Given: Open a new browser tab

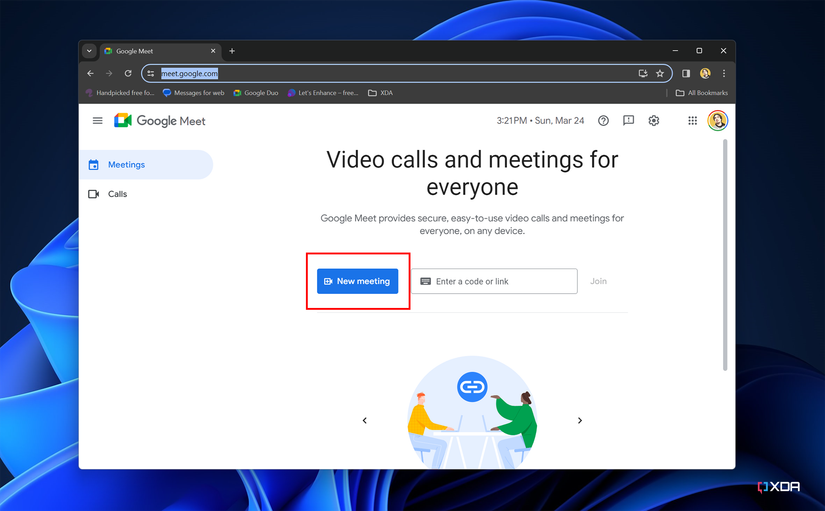Looking at the screenshot, I should click(232, 51).
